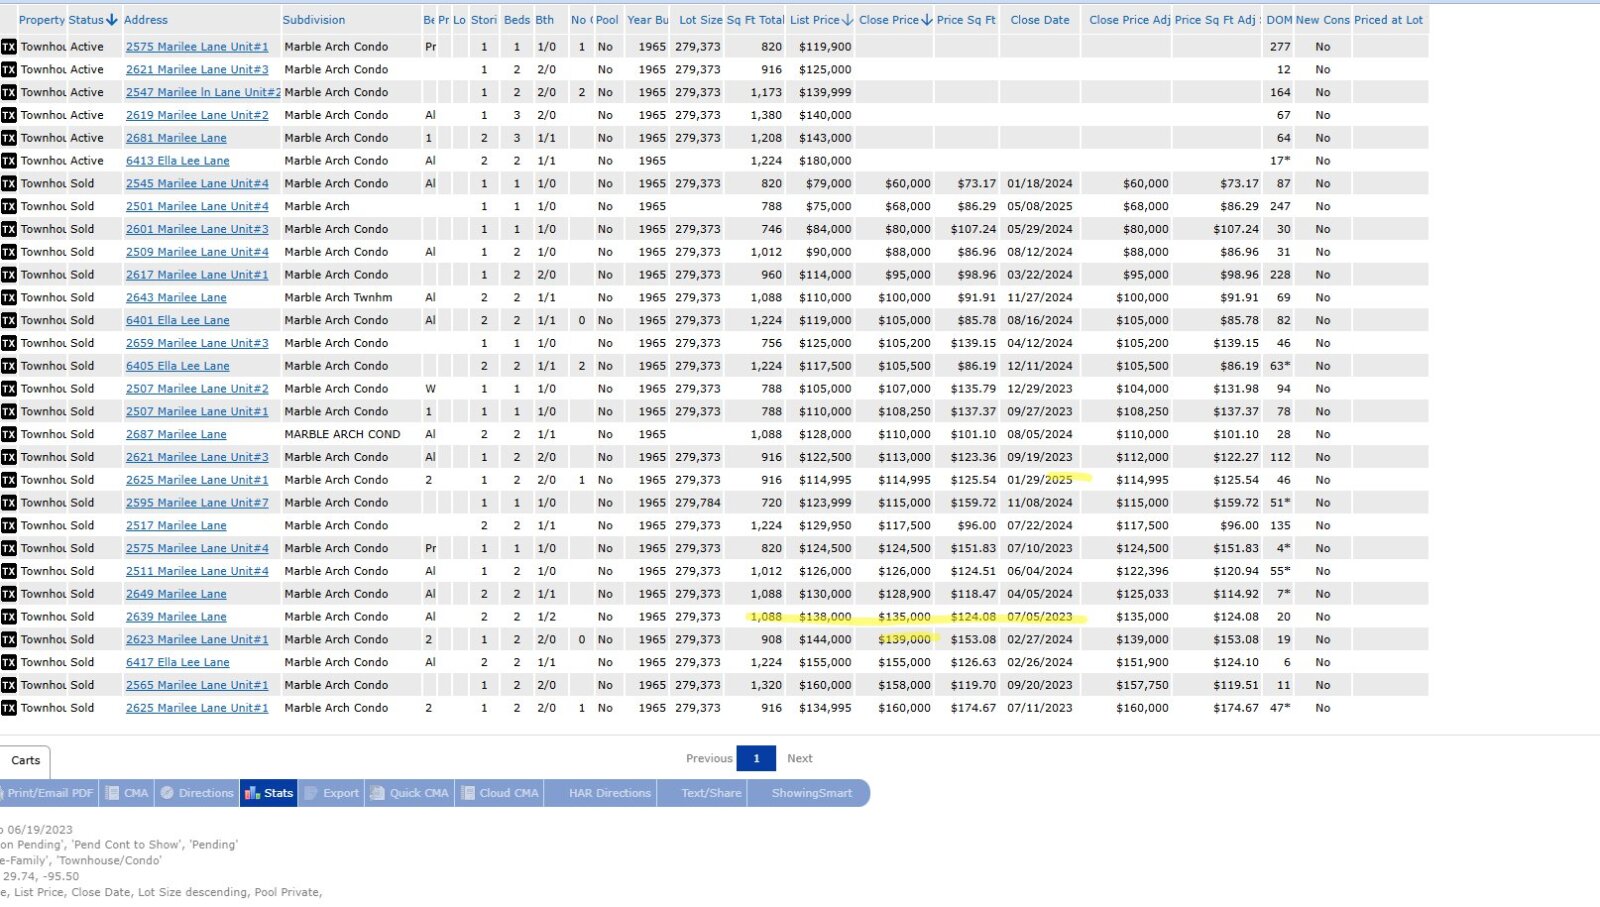
Task: Open listing 2511 Marilee Lane Unit#4
Action: click(197, 571)
